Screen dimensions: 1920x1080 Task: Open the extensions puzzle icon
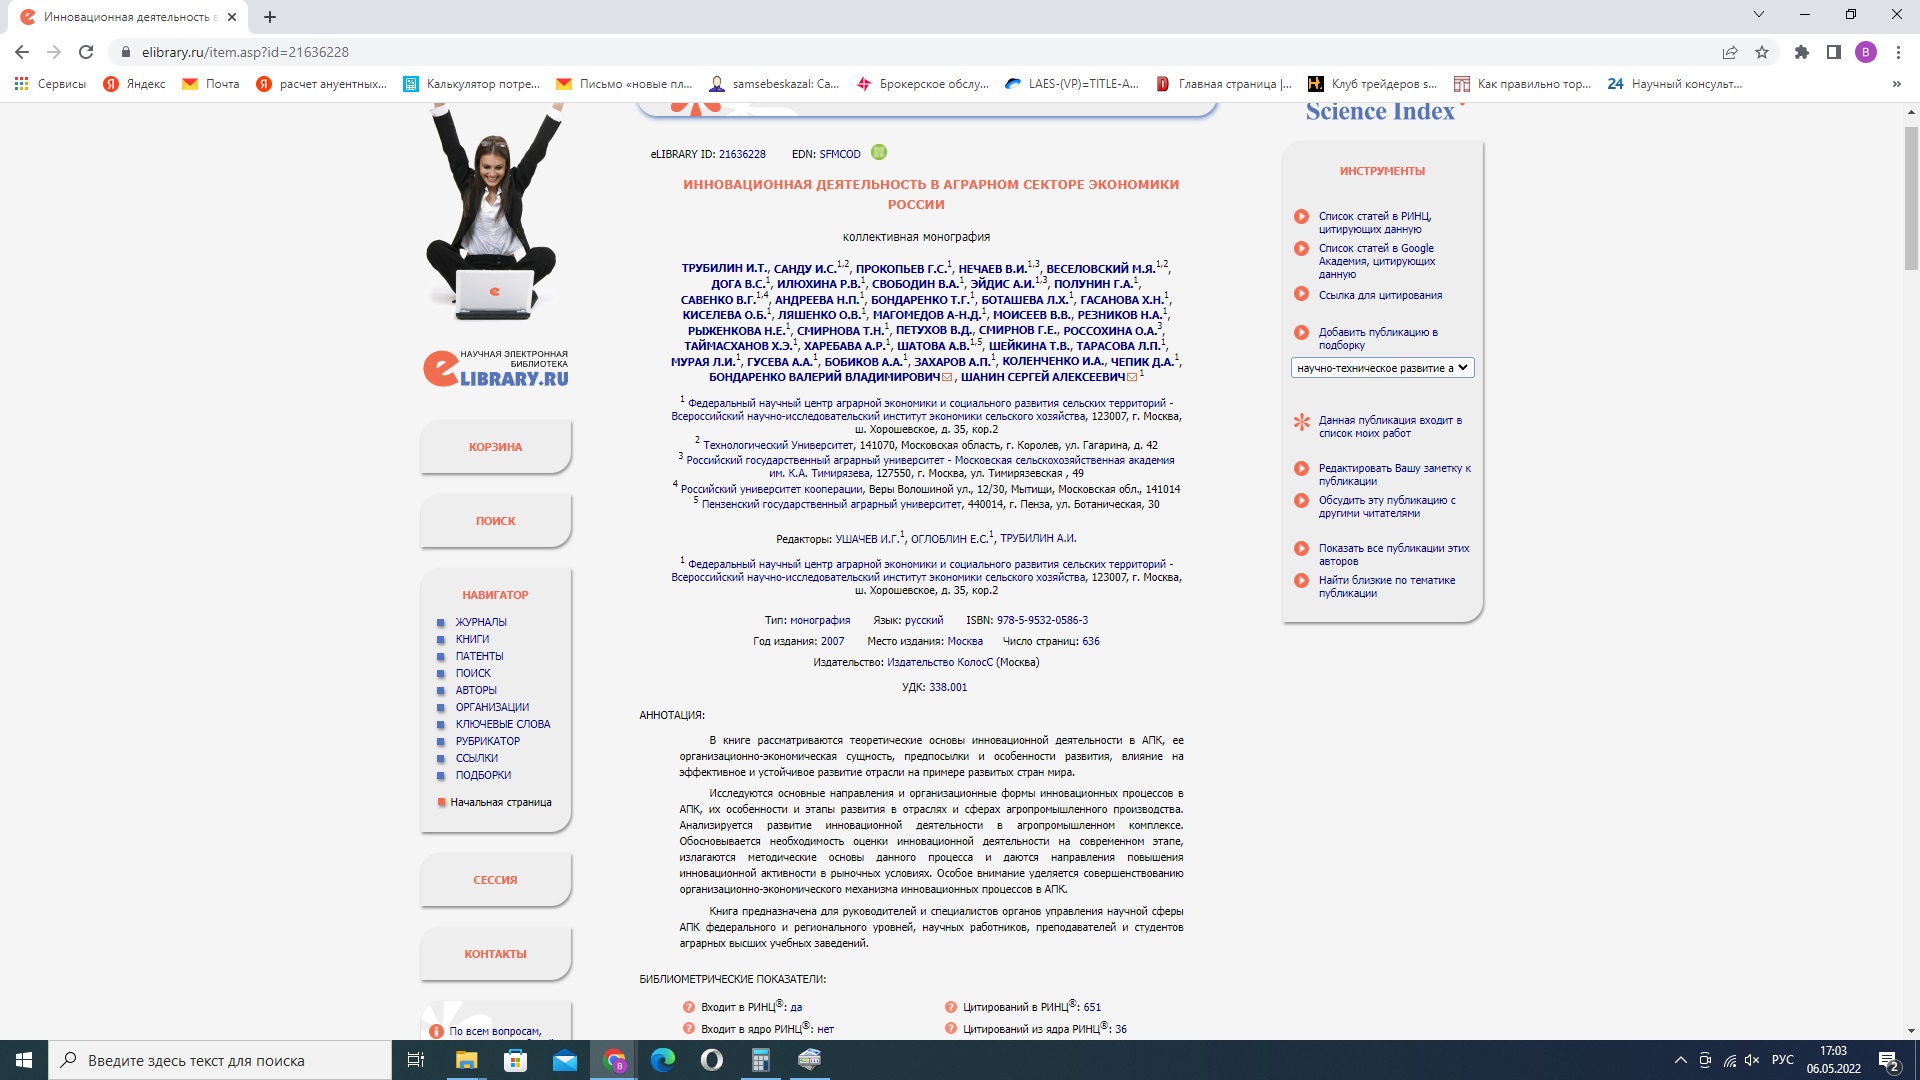pyautogui.click(x=1802, y=52)
